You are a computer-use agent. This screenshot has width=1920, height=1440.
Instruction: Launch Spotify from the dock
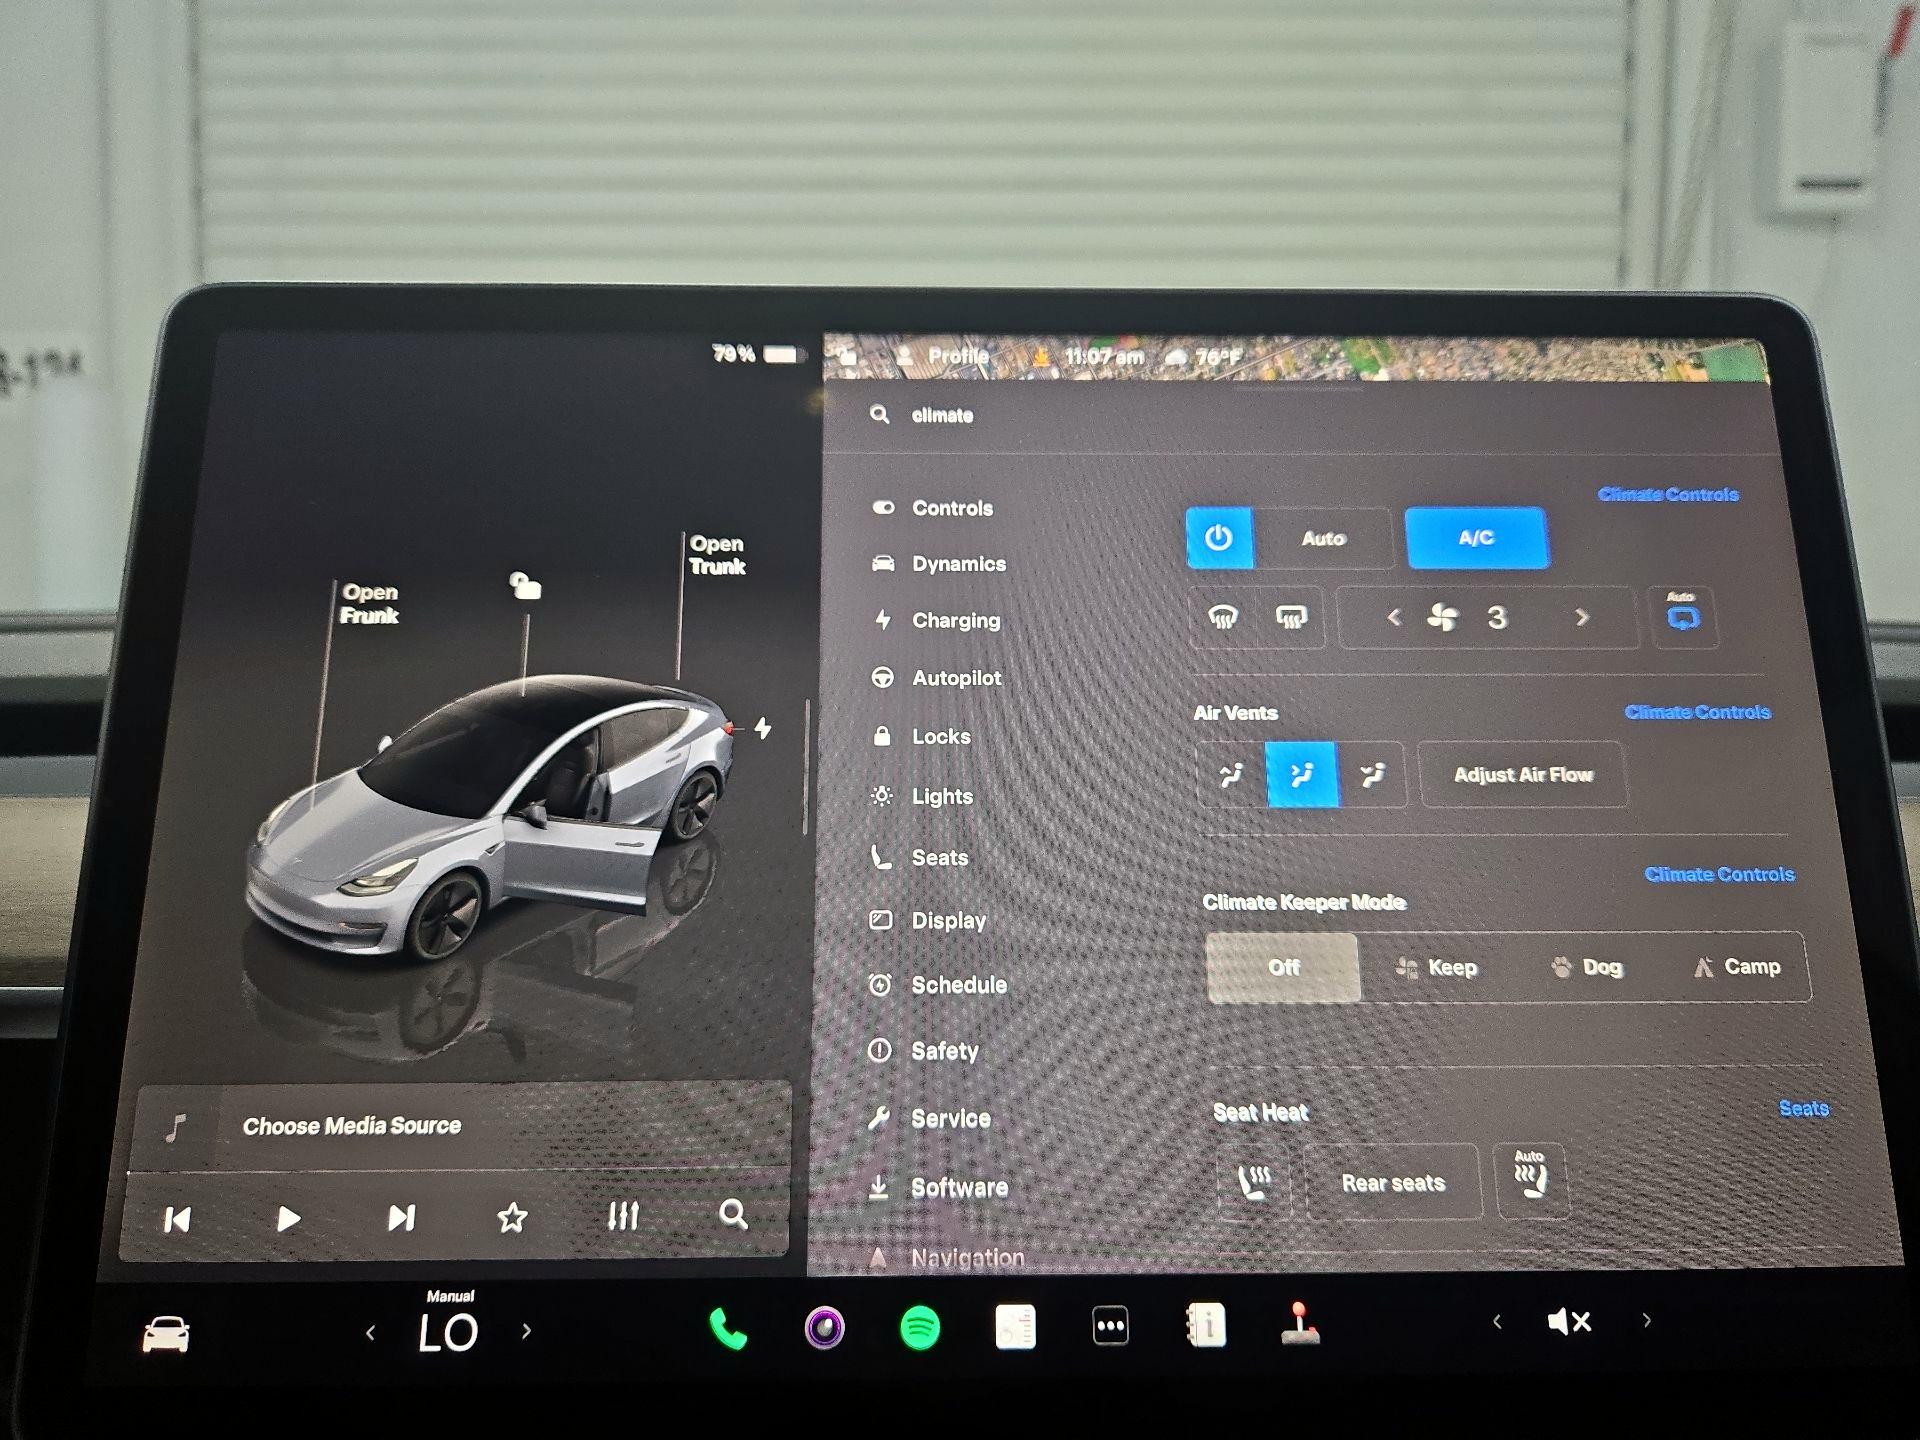(919, 1328)
